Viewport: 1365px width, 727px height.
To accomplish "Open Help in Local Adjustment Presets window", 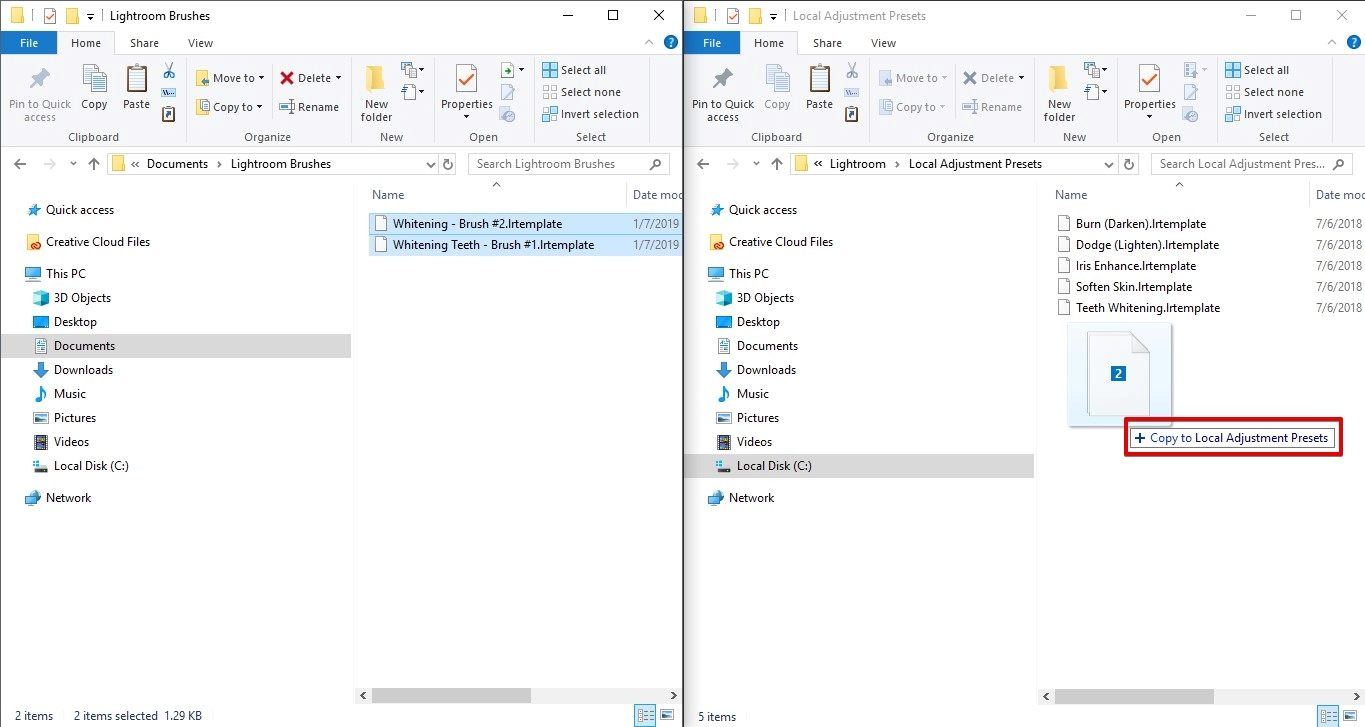I will [x=1354, y=43].
